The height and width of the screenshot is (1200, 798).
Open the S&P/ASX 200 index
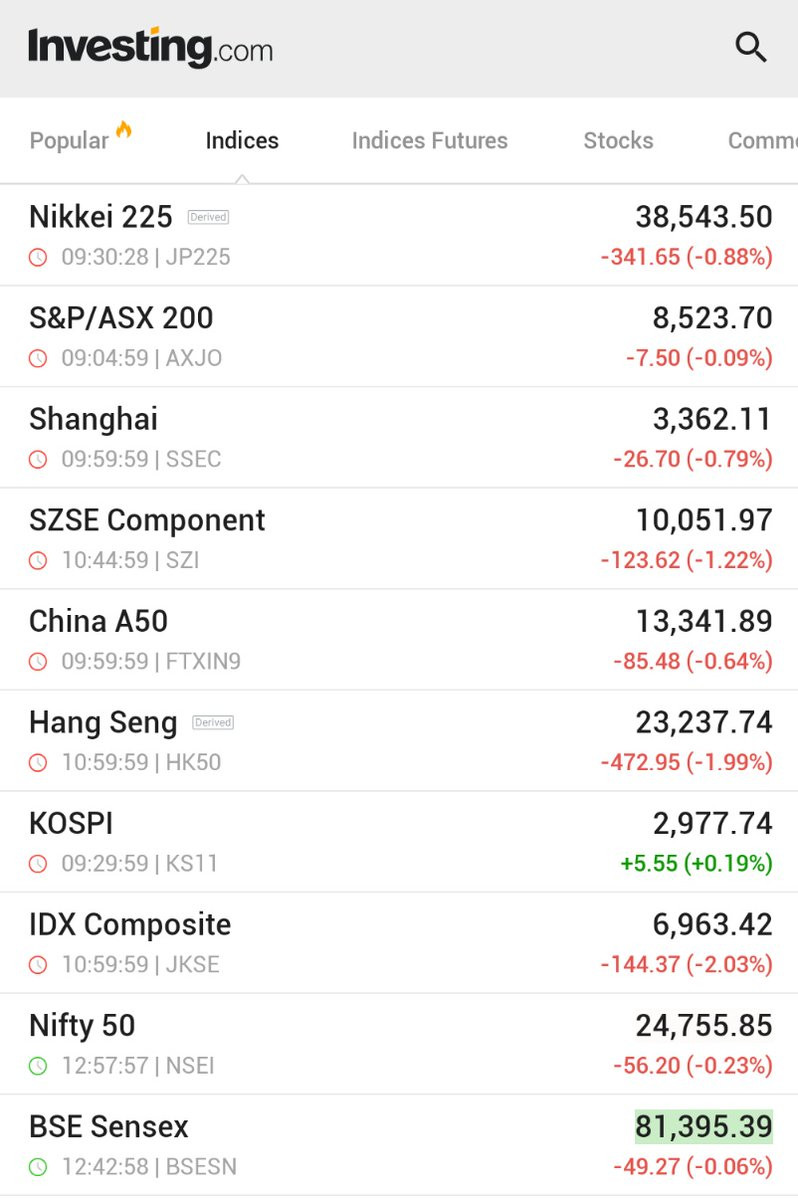pyautogui.click(x=399, y=337)
